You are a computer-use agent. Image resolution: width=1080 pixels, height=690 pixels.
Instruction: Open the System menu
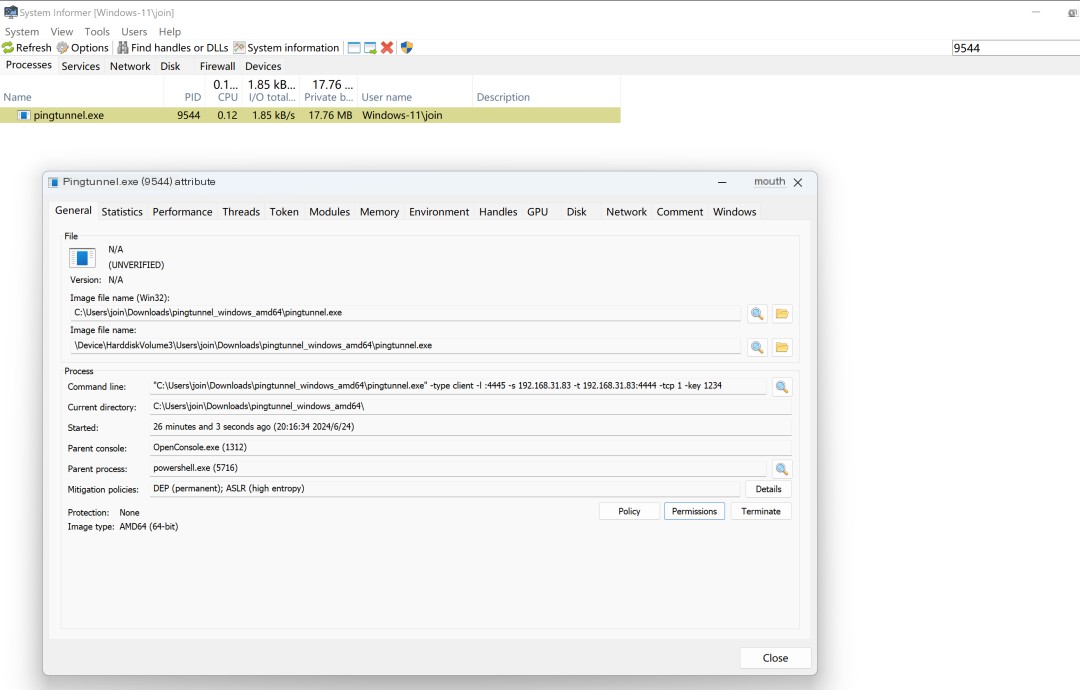coord(22,32)
